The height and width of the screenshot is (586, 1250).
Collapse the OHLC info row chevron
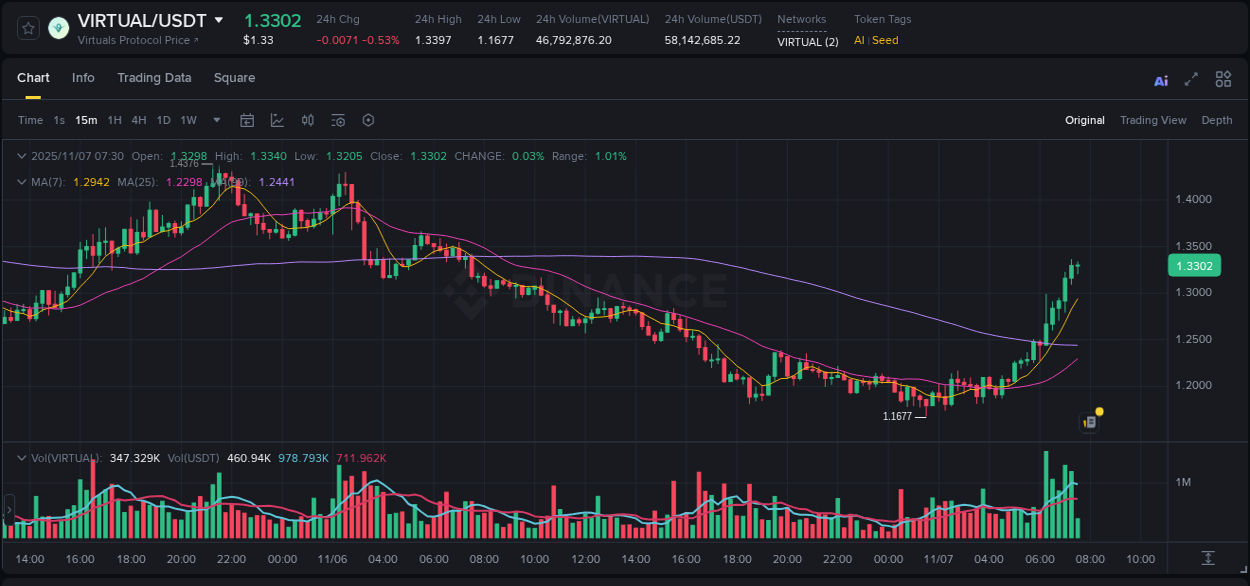[22, 156]
